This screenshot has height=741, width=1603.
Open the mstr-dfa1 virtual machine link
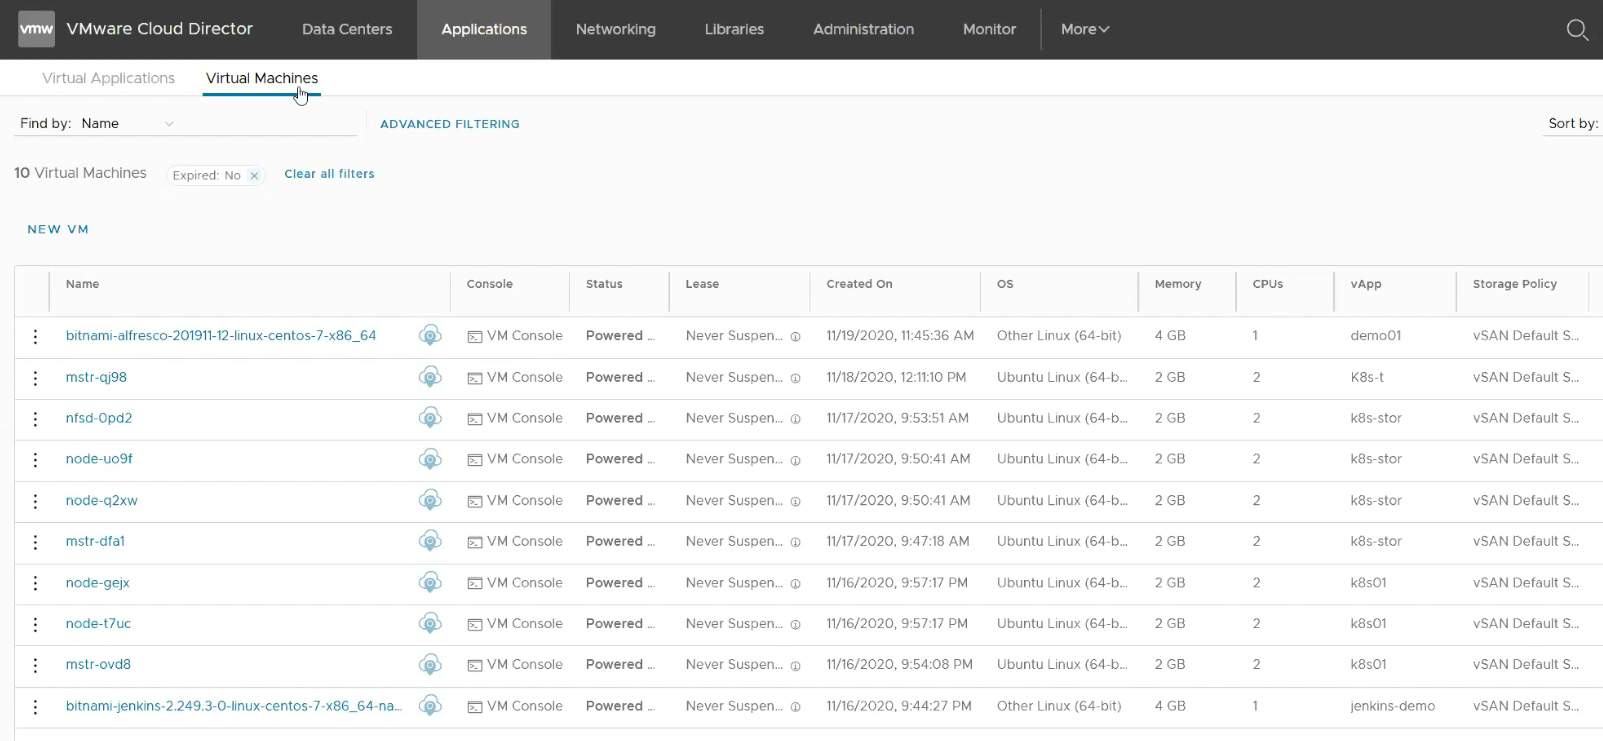click(x=95, y=541)
